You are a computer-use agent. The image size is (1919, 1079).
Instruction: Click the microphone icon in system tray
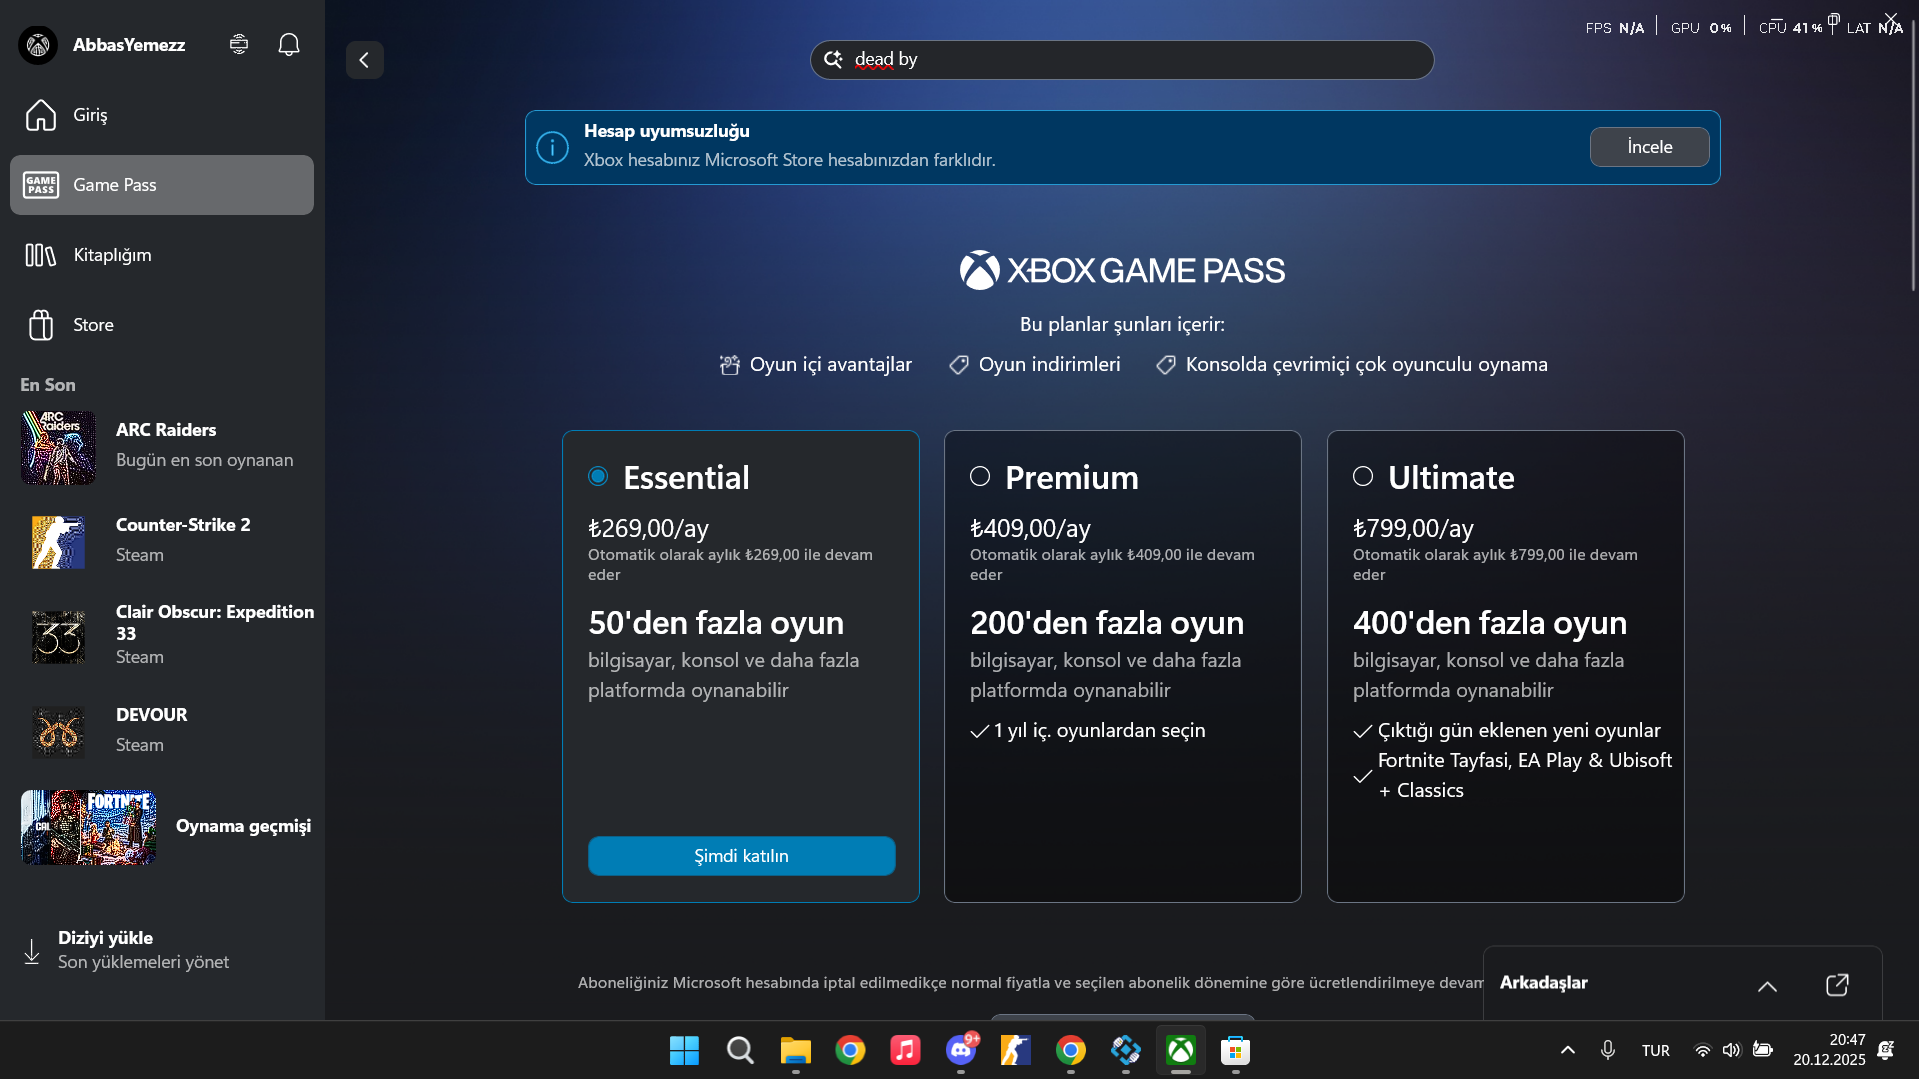1608,1050
